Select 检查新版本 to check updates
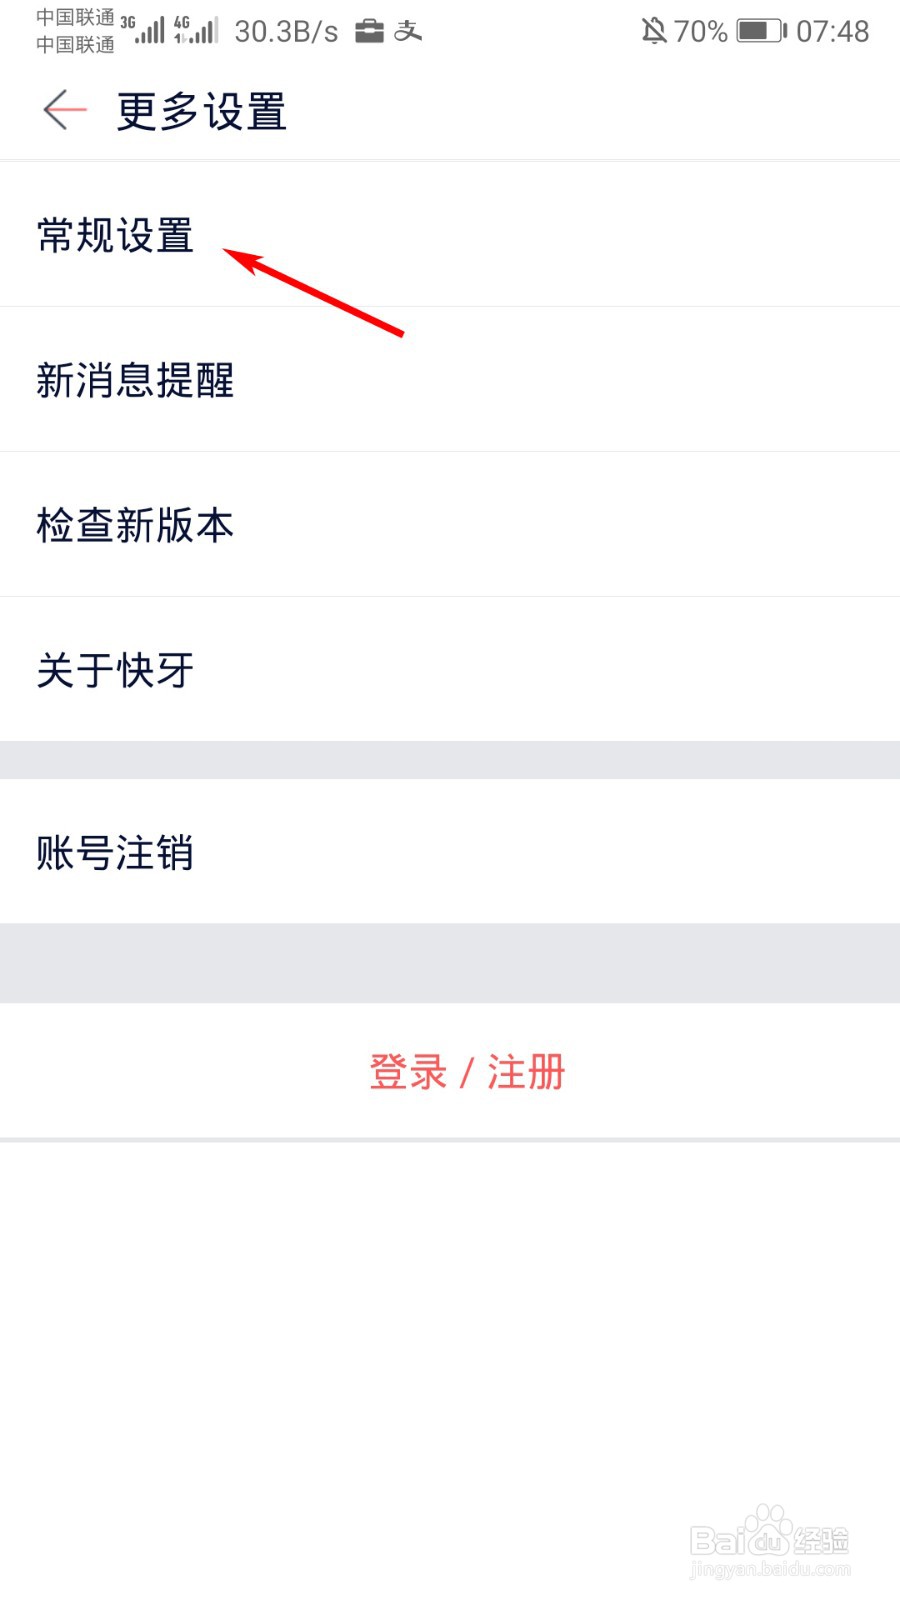 tap(133, 524)
